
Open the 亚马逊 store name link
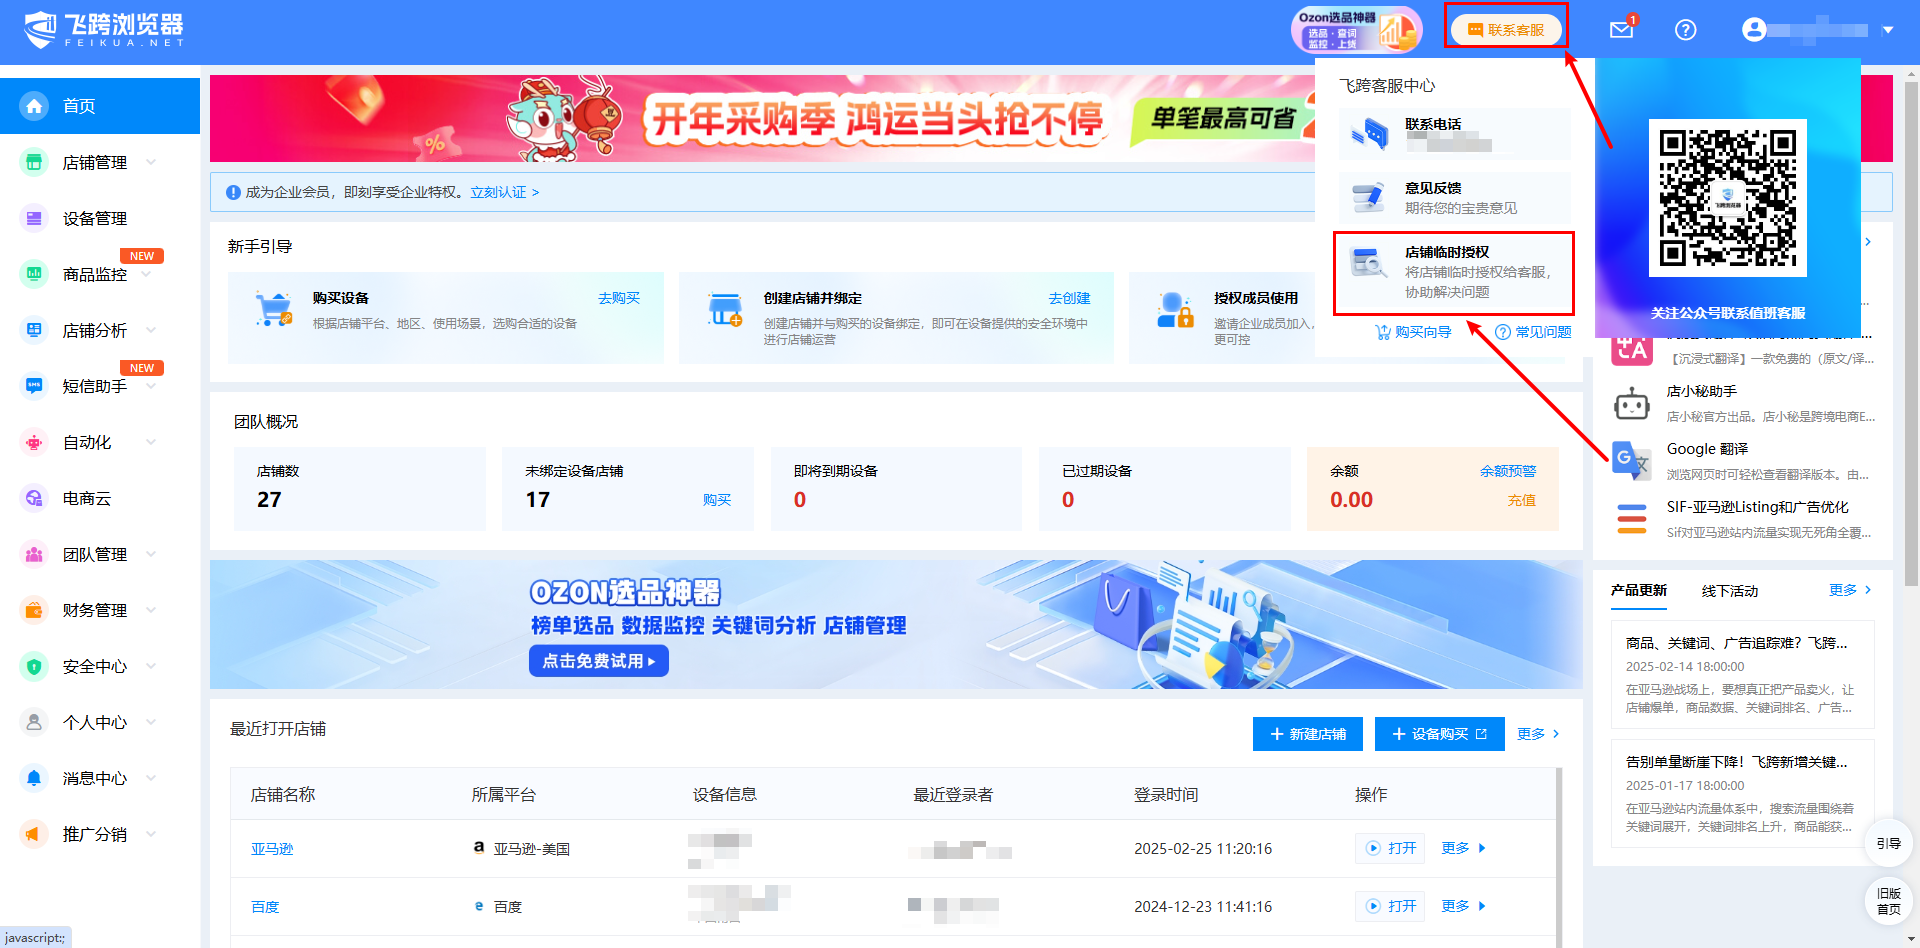coord(272,849)
